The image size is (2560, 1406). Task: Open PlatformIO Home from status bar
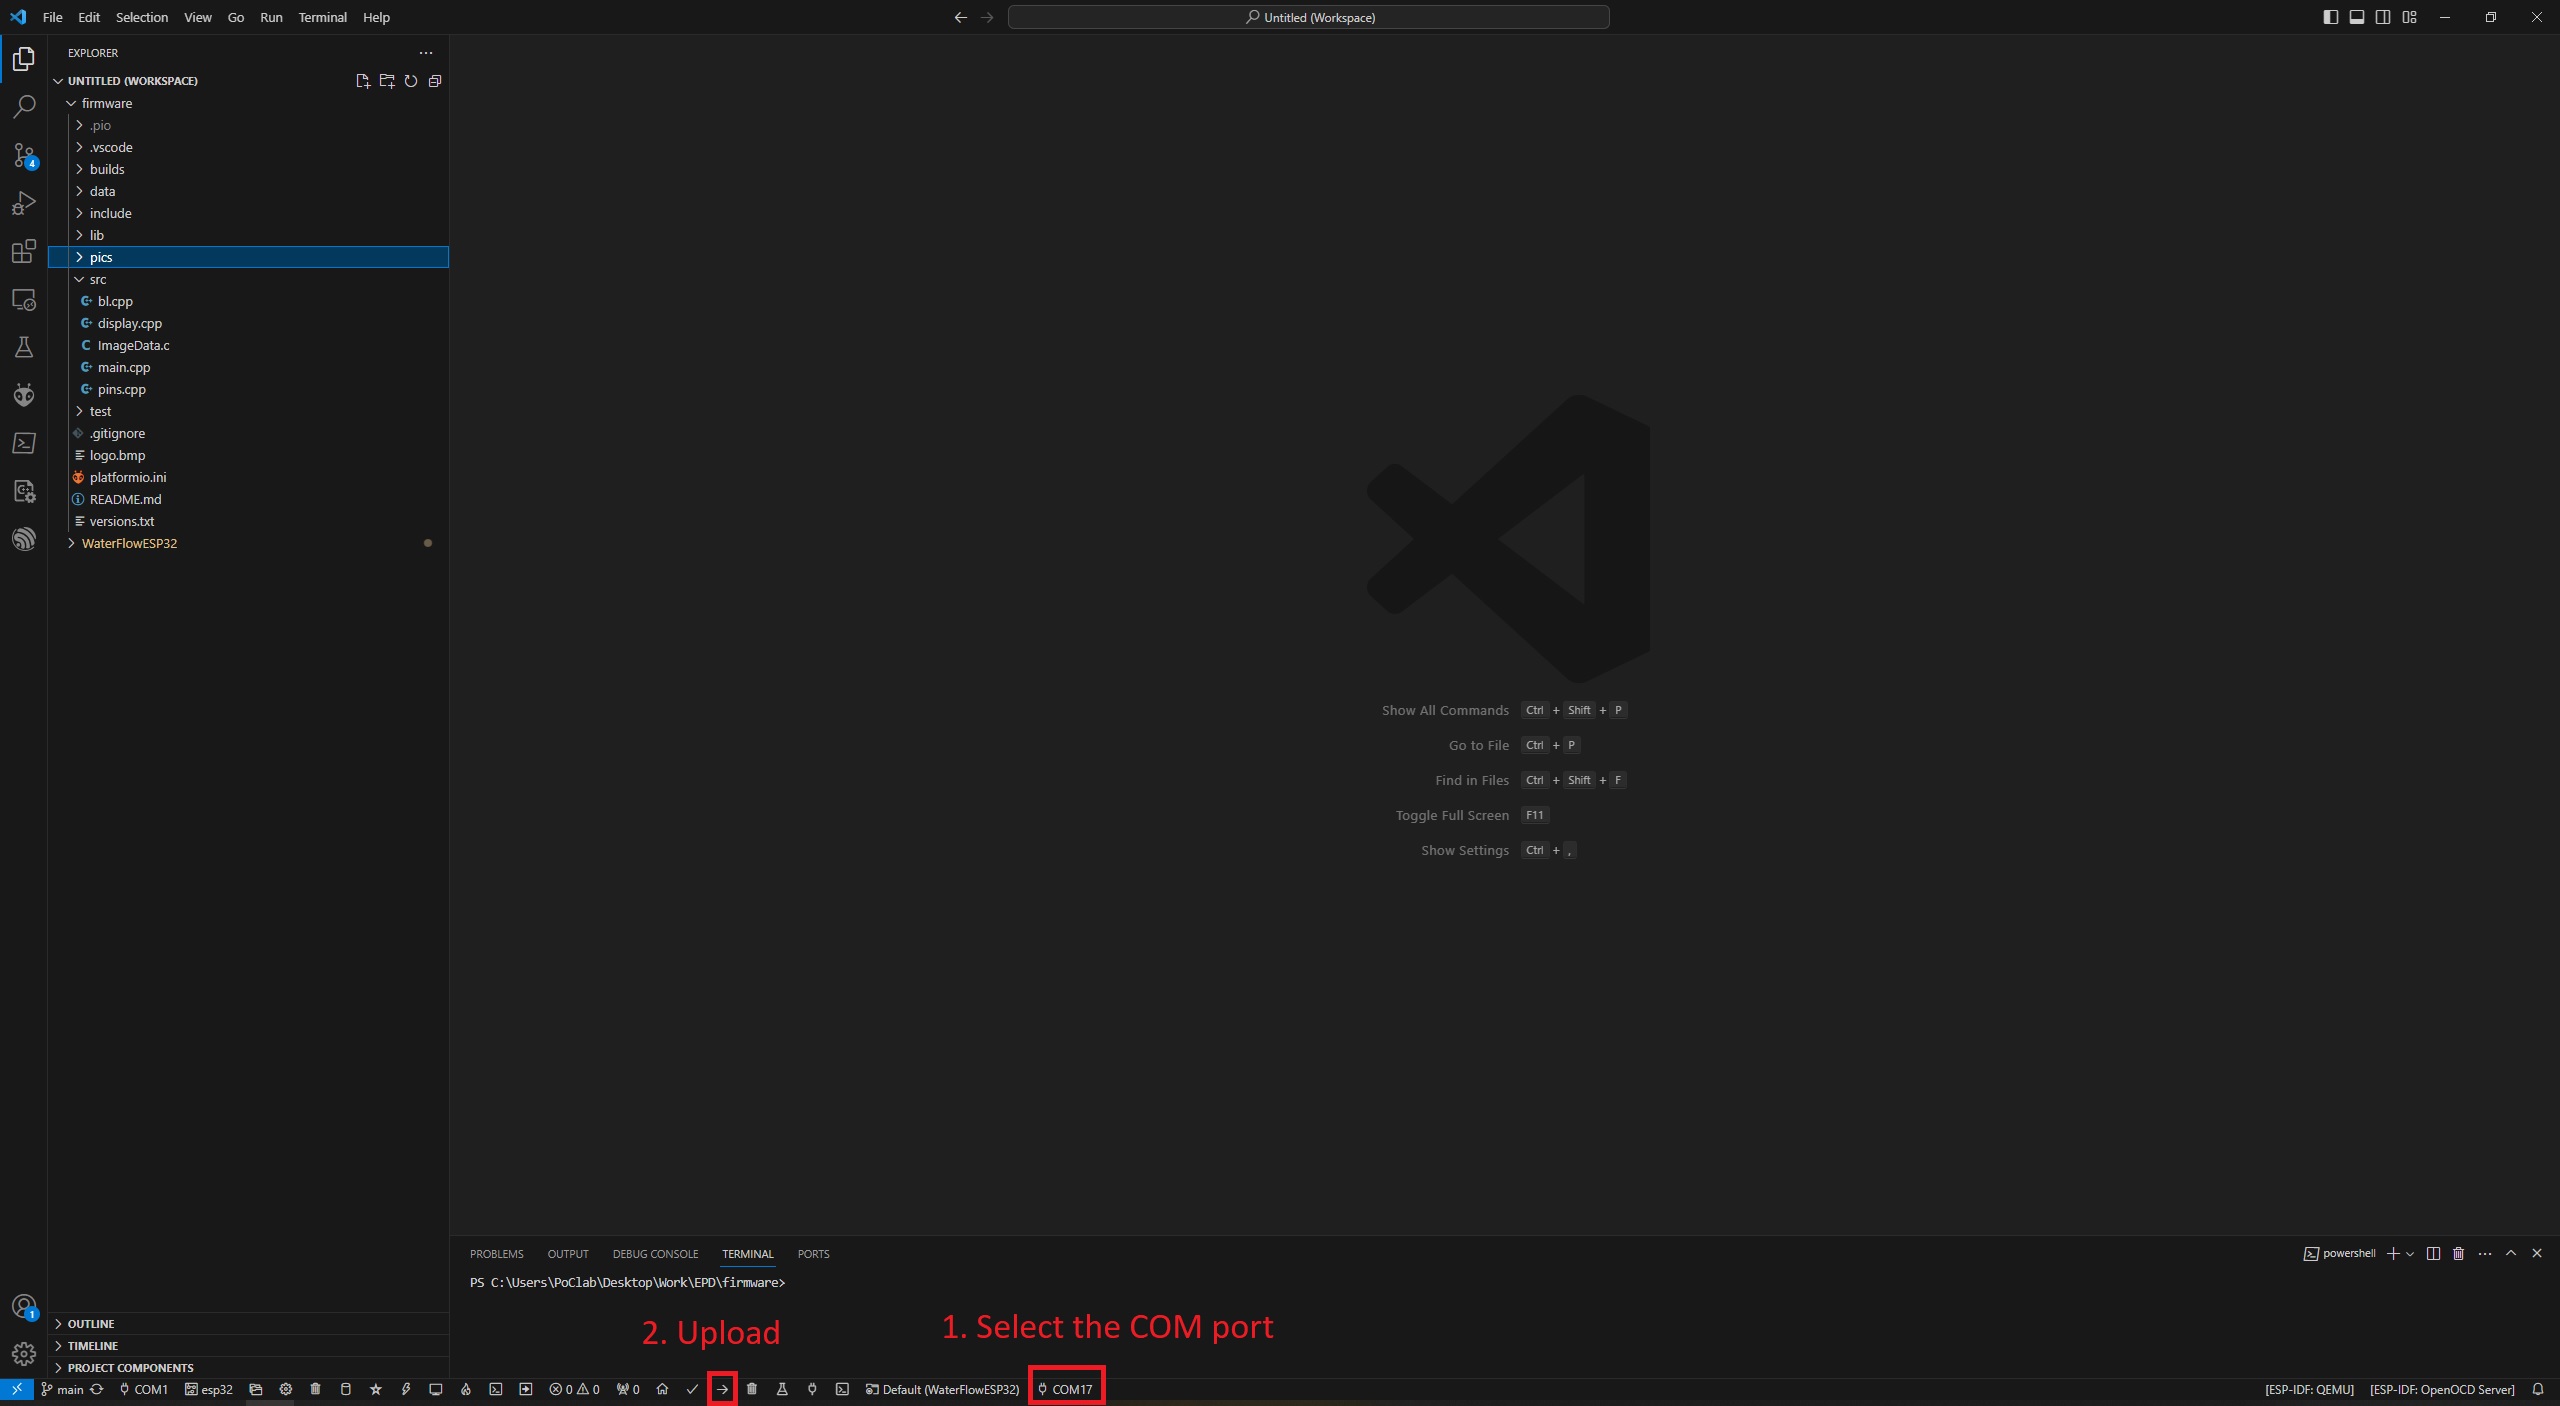point(662,1389)
